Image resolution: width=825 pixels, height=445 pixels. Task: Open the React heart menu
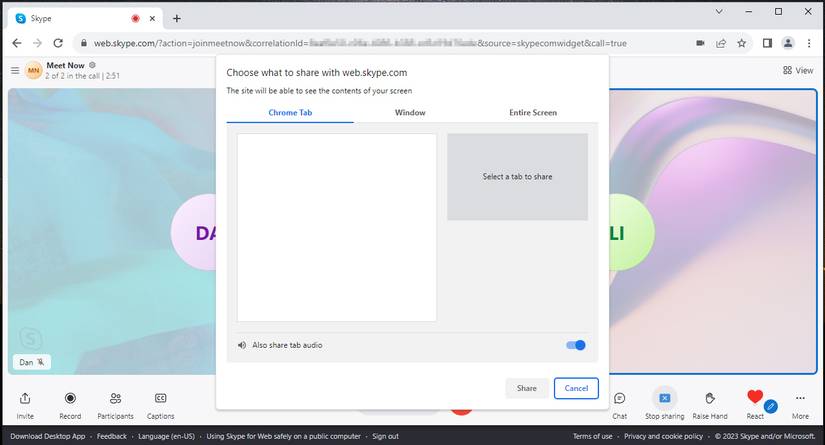(755, 397)
